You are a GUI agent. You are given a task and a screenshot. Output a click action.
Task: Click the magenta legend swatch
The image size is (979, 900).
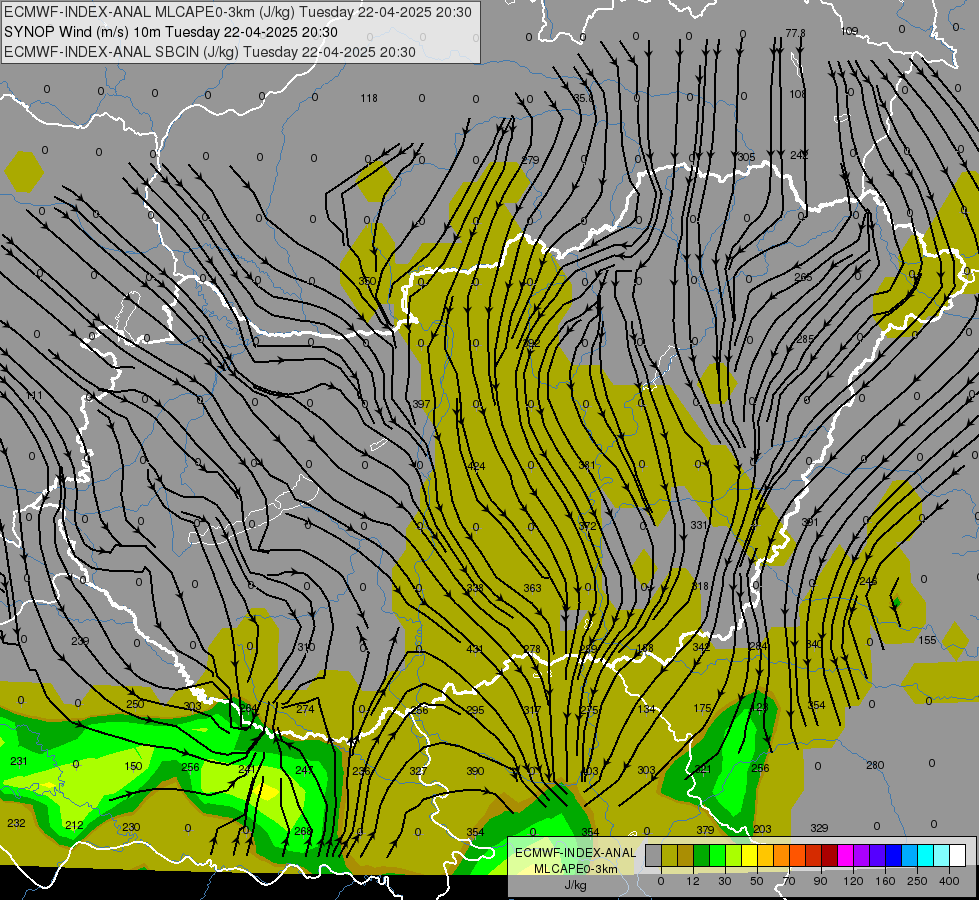[x=845, y=856]
